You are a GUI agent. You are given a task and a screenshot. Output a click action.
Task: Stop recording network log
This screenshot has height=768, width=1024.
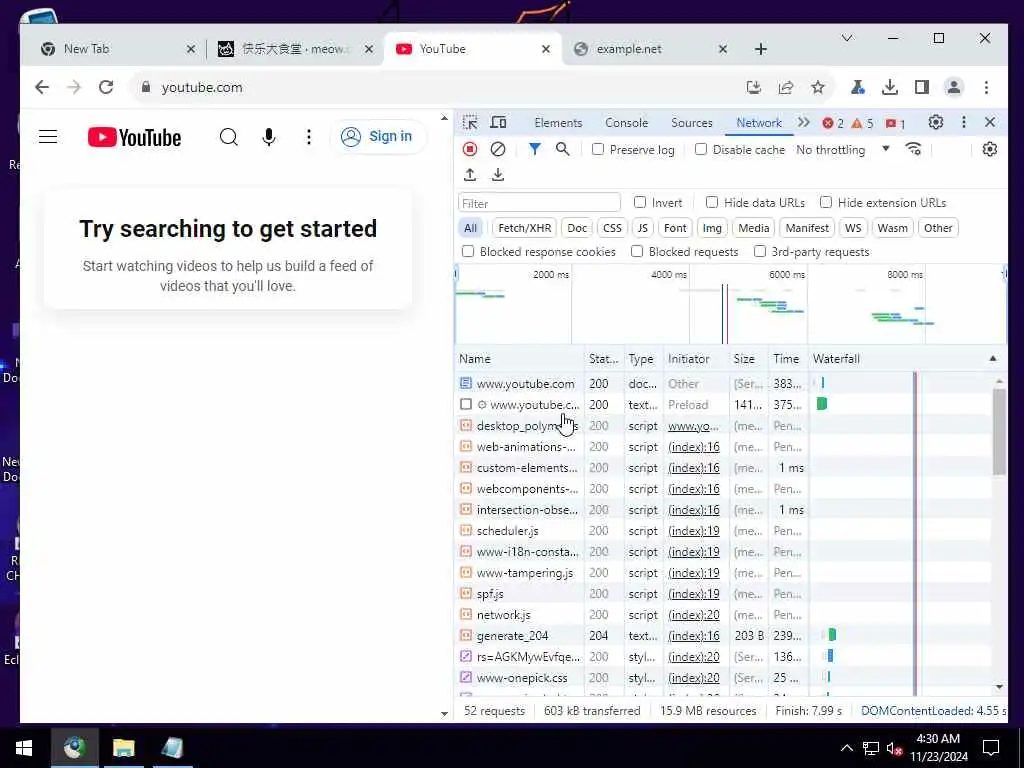[470, 149]
